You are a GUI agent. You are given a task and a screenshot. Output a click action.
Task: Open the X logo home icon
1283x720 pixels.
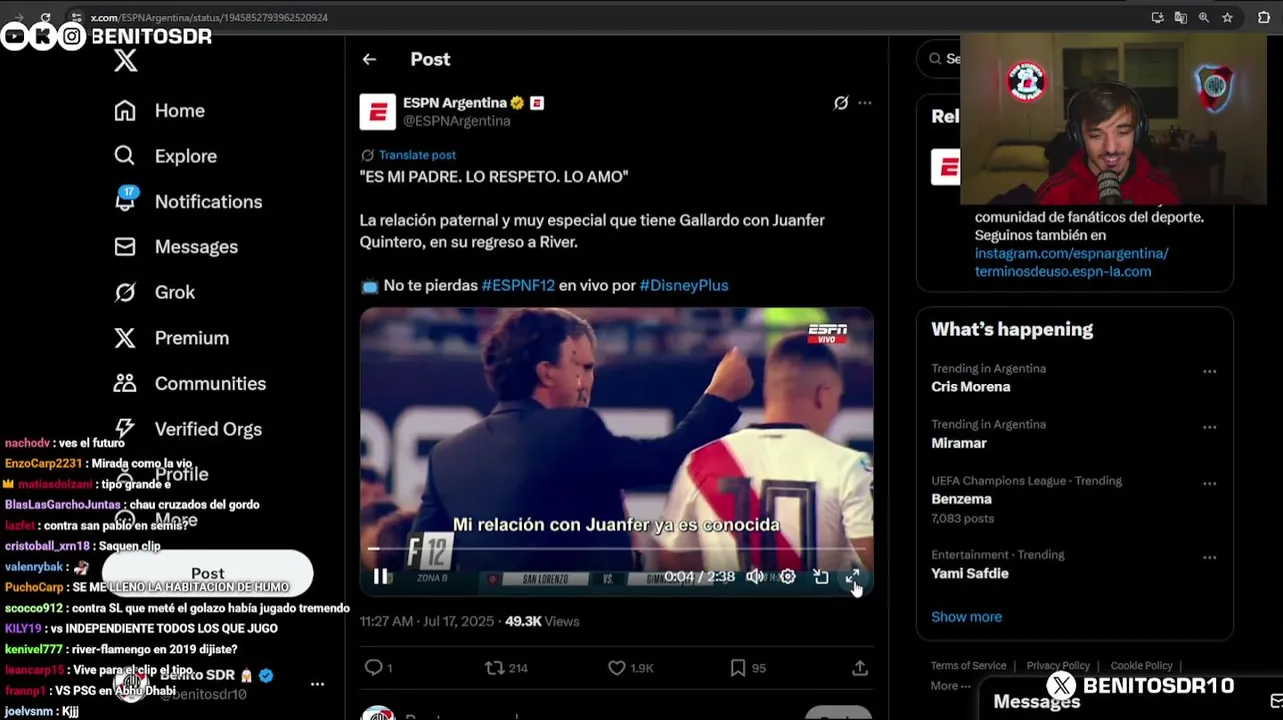coord(125,61)
